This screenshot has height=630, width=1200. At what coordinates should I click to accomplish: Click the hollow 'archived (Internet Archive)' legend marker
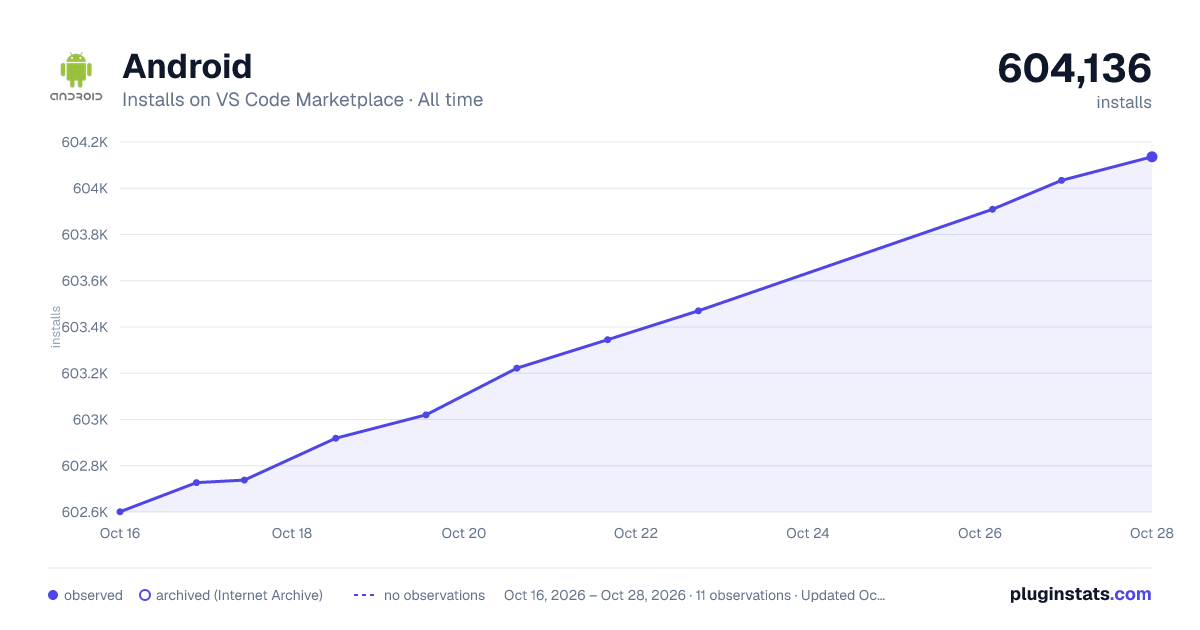coord(144,595)
